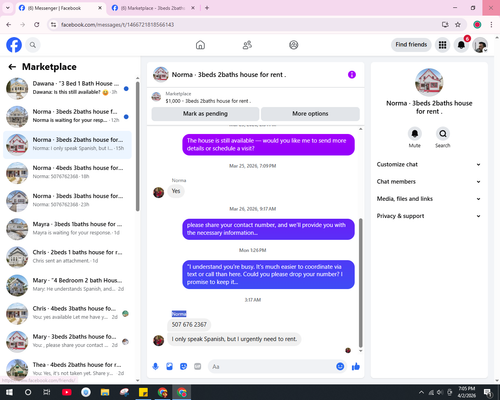
Task: Open Windows notification center icon
Action: 488,392
